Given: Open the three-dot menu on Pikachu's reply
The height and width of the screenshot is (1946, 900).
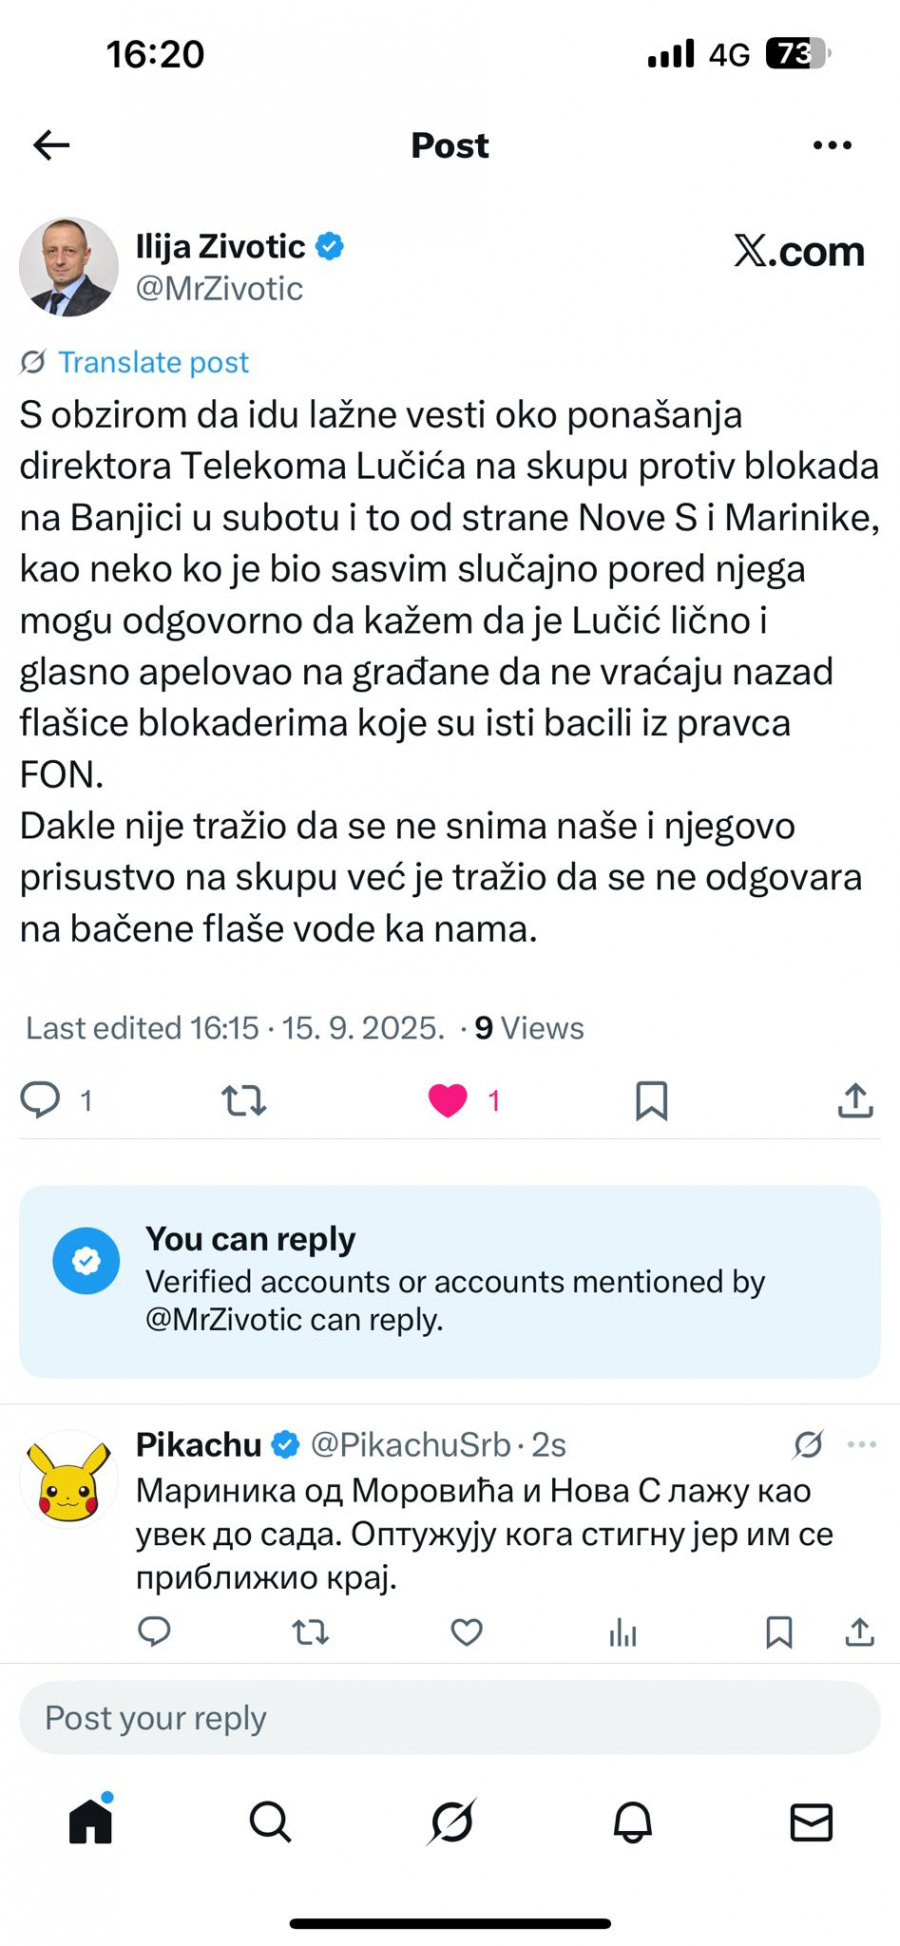Looking at the screenshot, I should pos(861,1444).
